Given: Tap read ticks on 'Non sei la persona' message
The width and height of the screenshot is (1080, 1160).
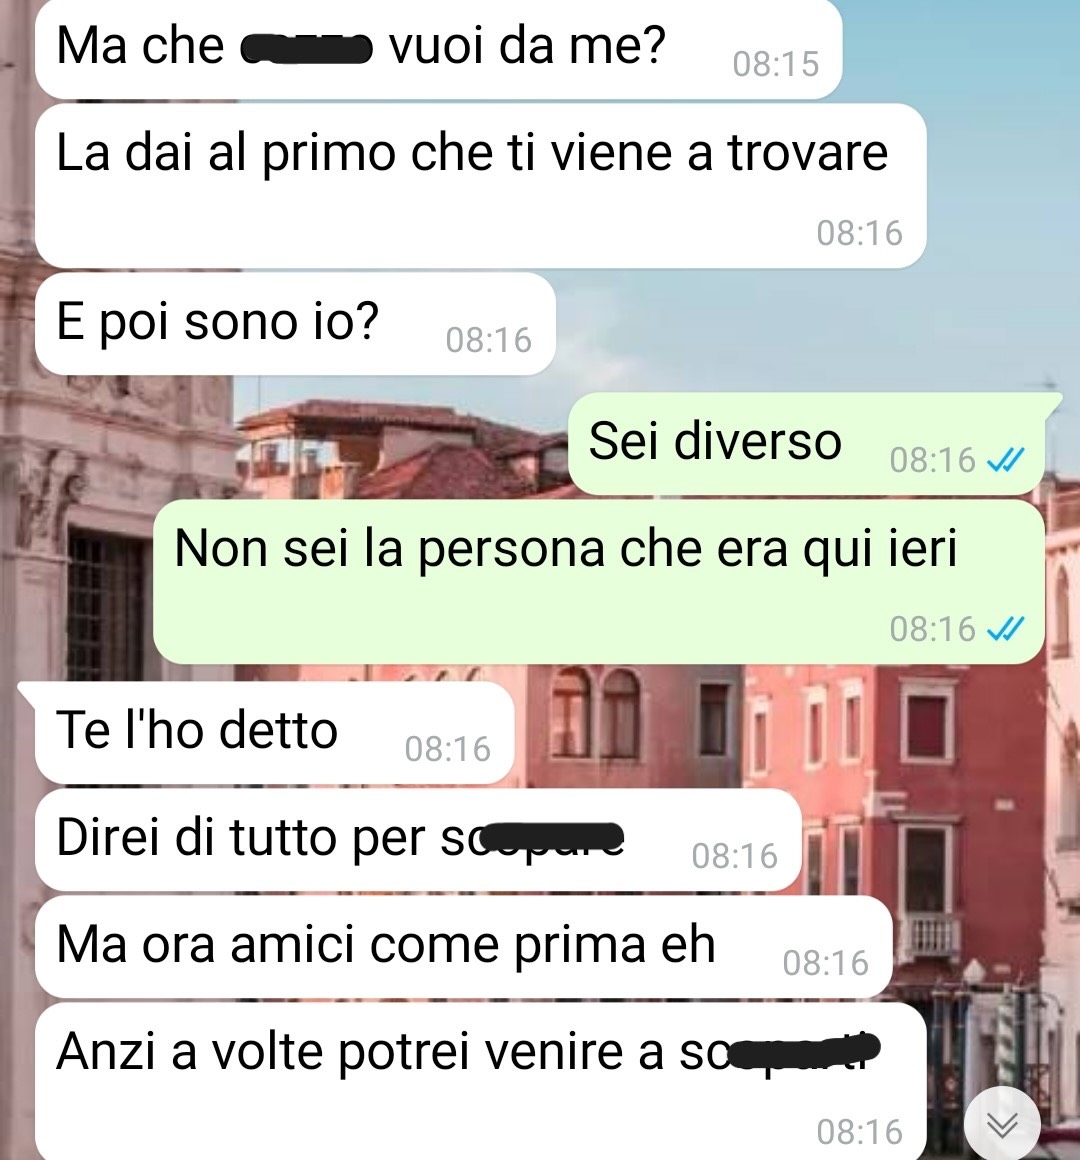Looking at the screenshot, I should coord(1007,629).
